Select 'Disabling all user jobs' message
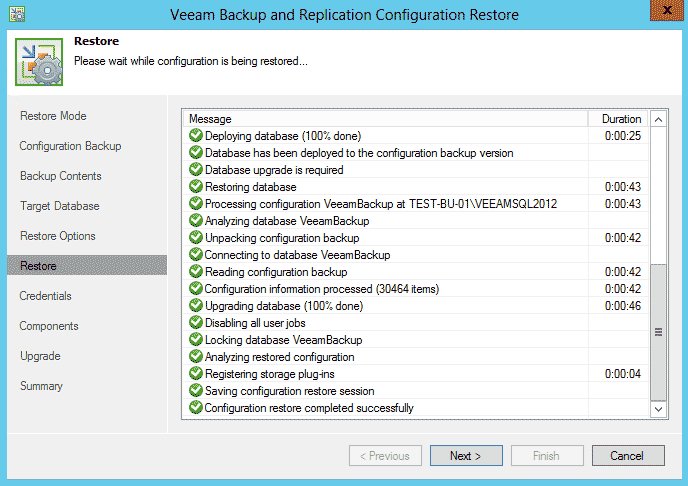Viewport: 688px width, 486px height. pyautogui.click(x=255, y=323)
